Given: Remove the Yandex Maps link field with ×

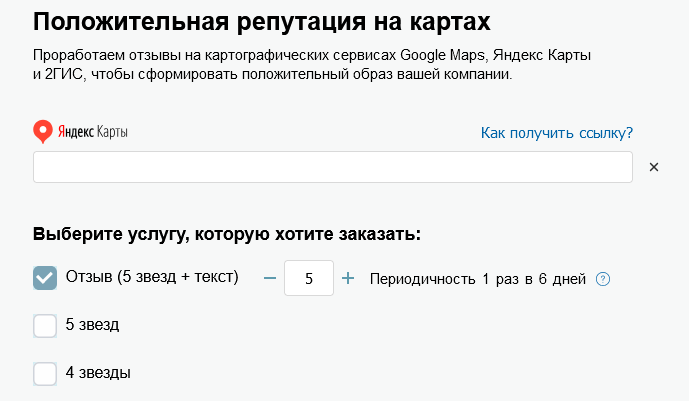Looking at the screenshot, I should pyautogui.click(x=654, y=167).
